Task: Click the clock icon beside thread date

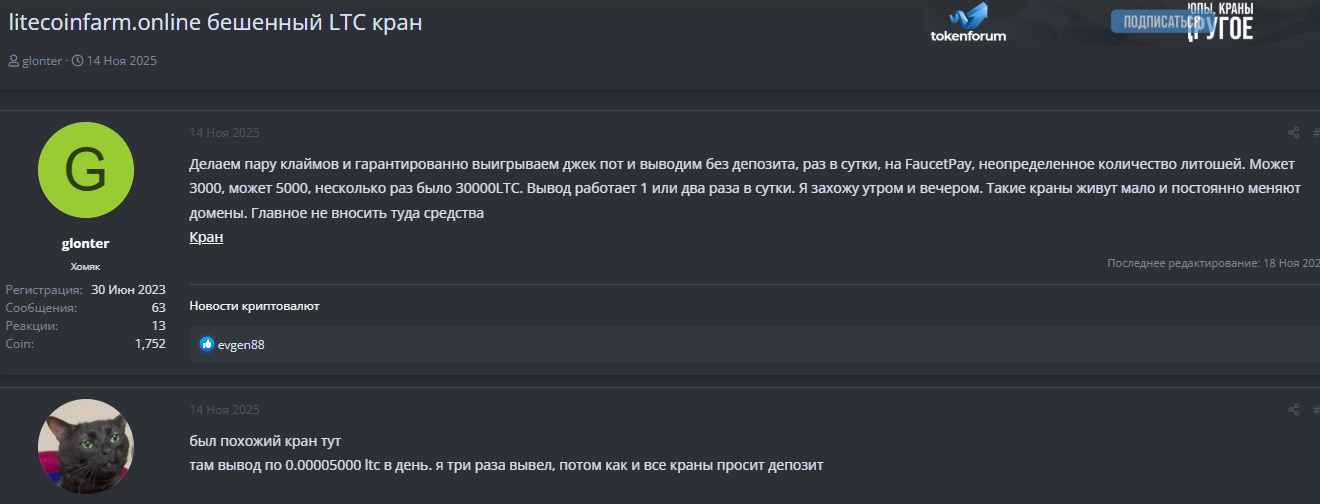Action: point(77,61)
